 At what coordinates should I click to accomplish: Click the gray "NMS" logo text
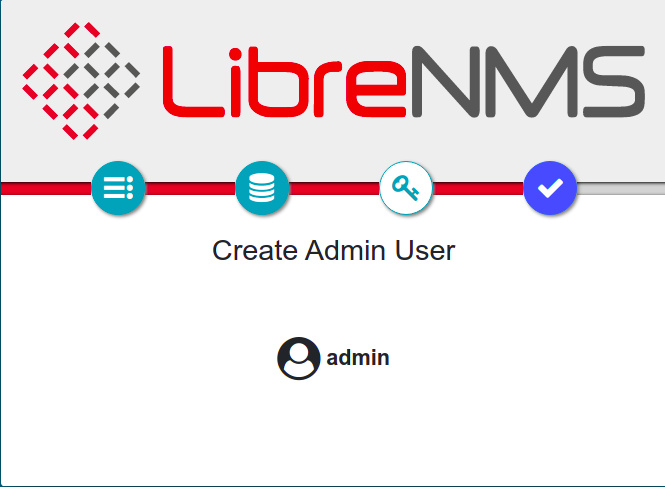525,80
